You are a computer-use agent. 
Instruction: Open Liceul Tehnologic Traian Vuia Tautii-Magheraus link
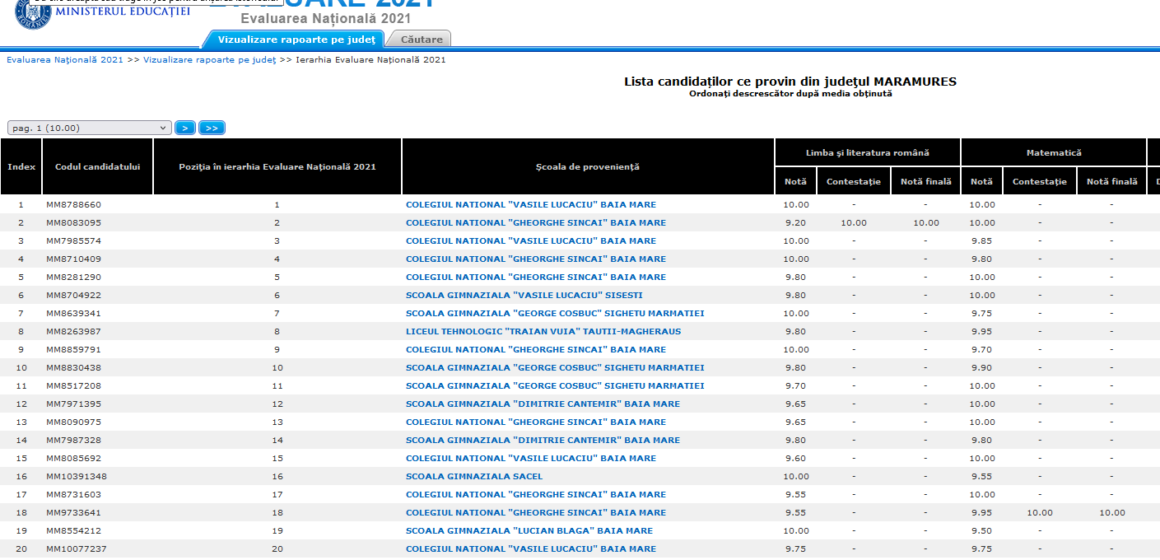543,331
